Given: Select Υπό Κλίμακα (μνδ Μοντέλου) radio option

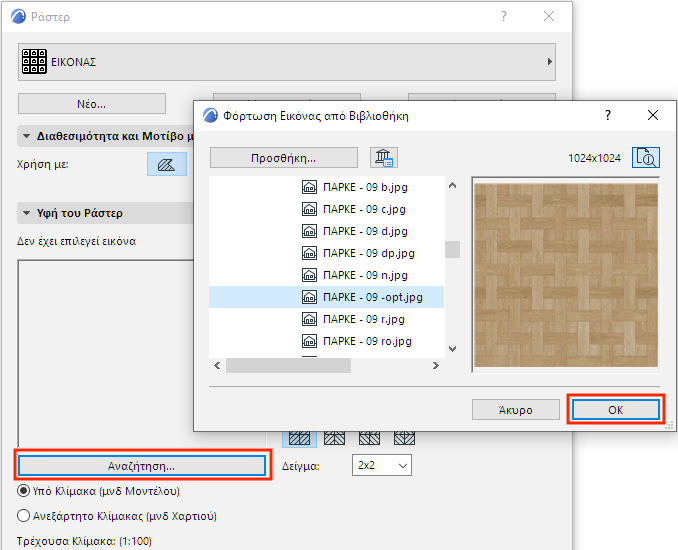Looking at the screenshot, I should 23,491.
